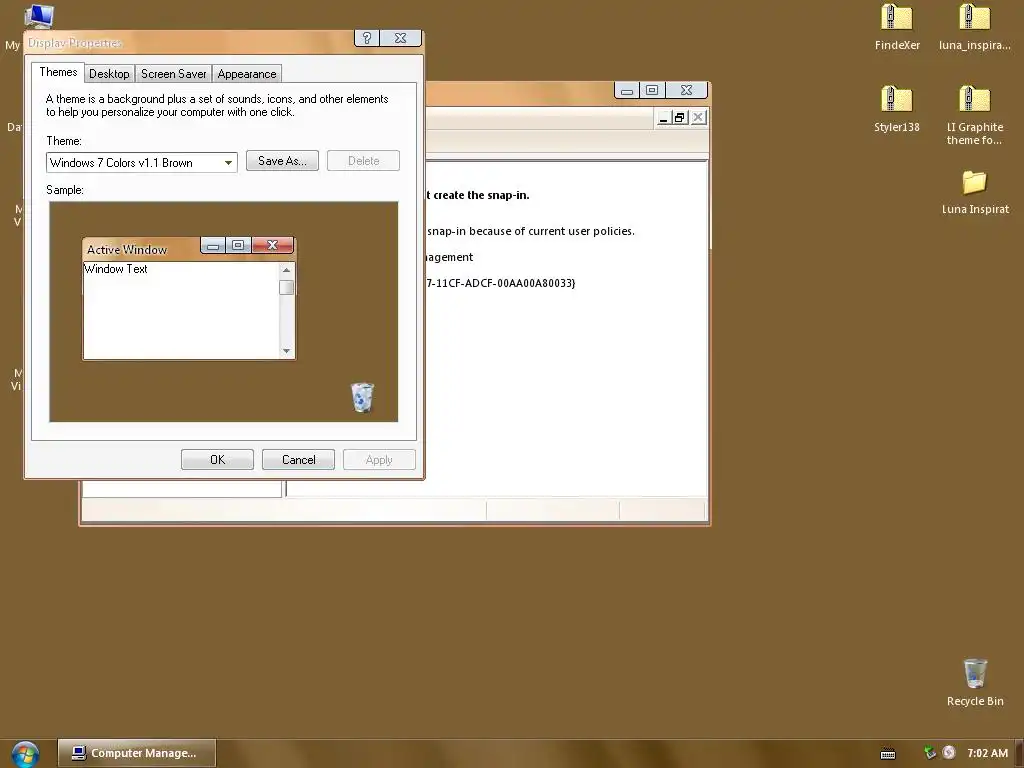This screenshot has height=768, width=1024.
Task: Click Cancel in Display Properties
Action: pyautogui.click(x=298, y=460)
